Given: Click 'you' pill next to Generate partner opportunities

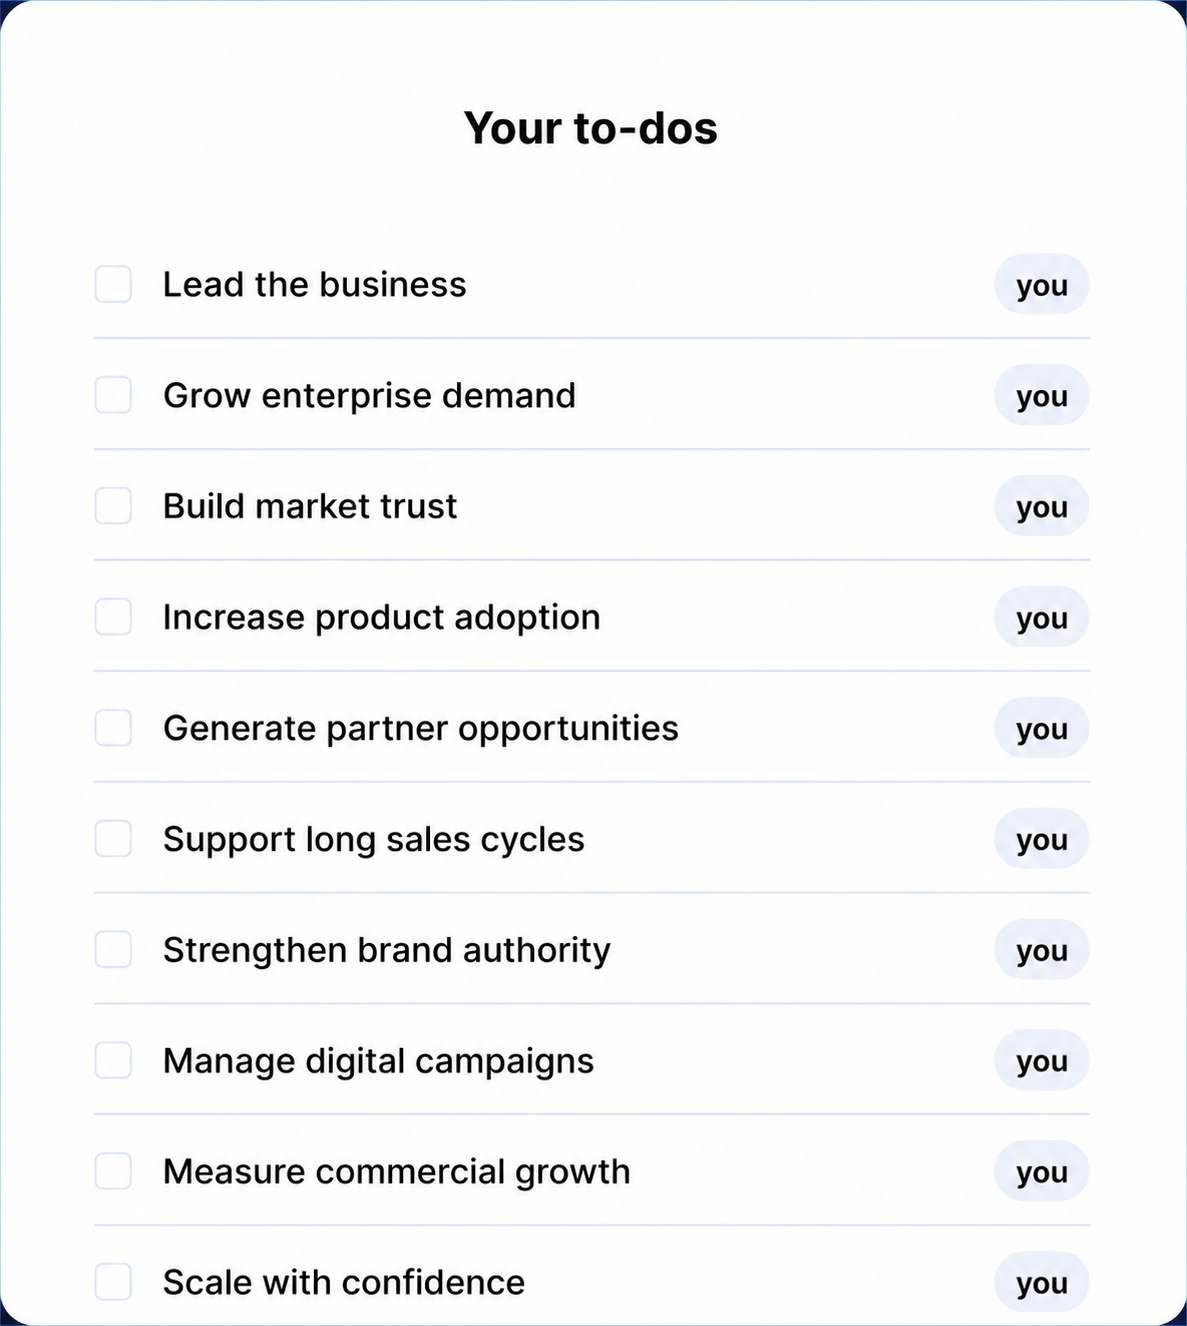Looking at the screenshot, I should (1041, 728).
